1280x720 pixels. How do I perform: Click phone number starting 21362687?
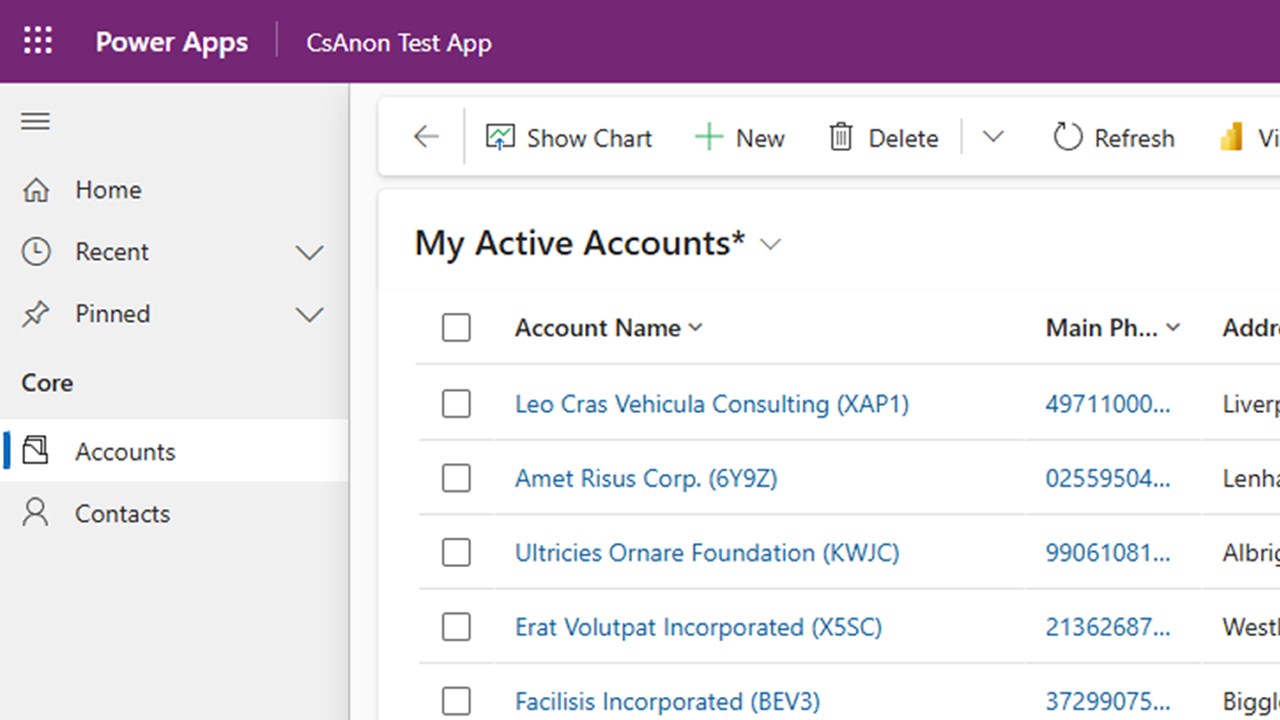1108,627
